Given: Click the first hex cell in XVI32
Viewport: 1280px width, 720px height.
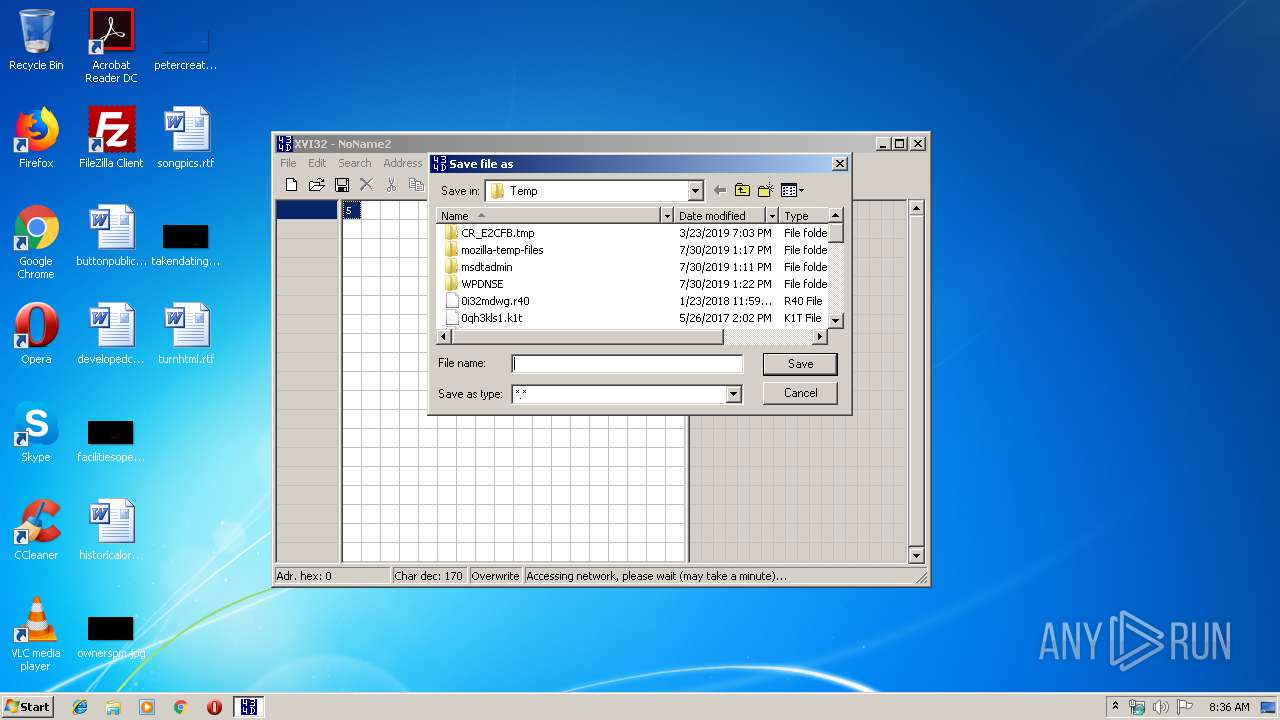Looking at the screenshot, I should [x=351, y=210].
